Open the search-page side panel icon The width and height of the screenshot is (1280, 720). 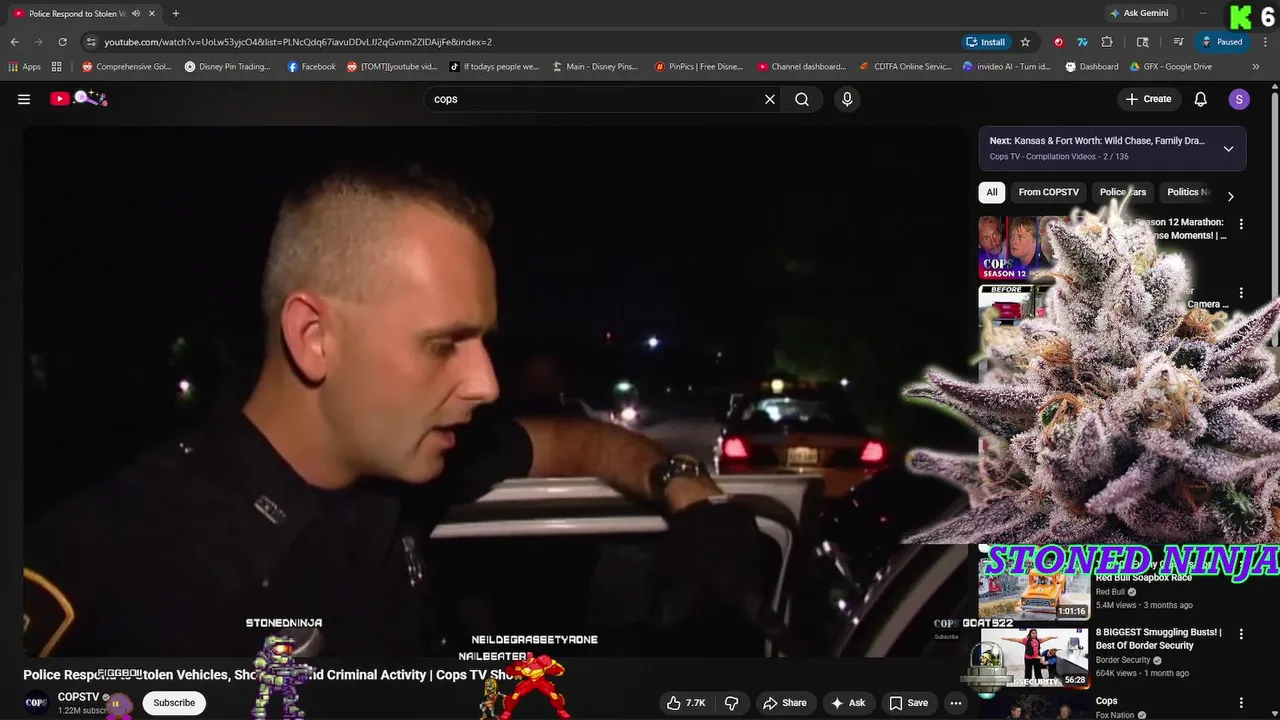coord(1143,42)
